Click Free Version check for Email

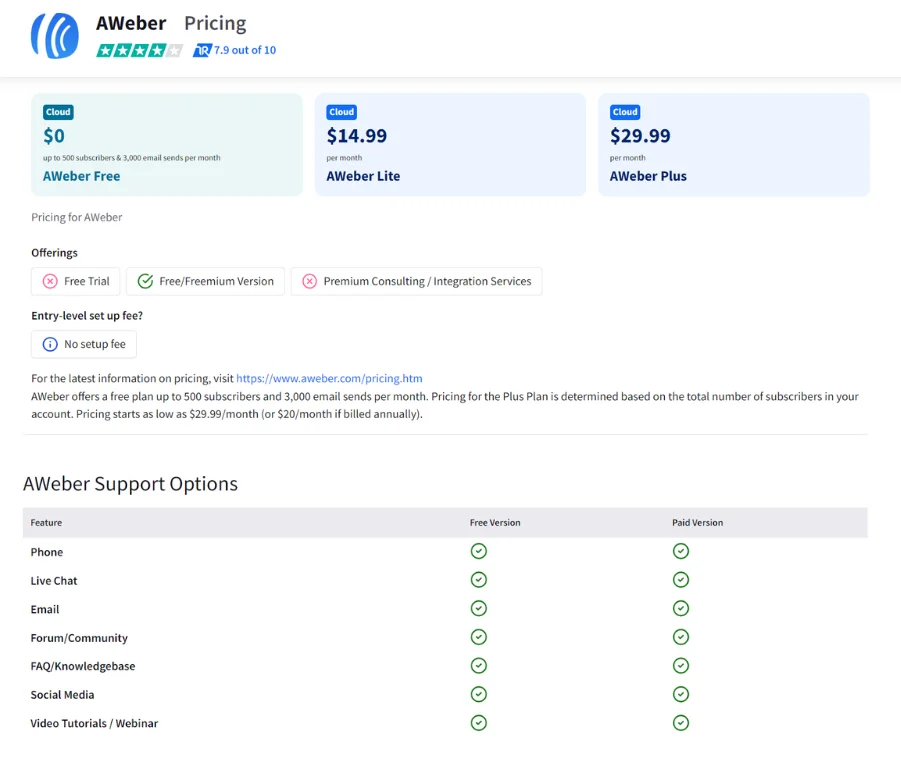479,608
